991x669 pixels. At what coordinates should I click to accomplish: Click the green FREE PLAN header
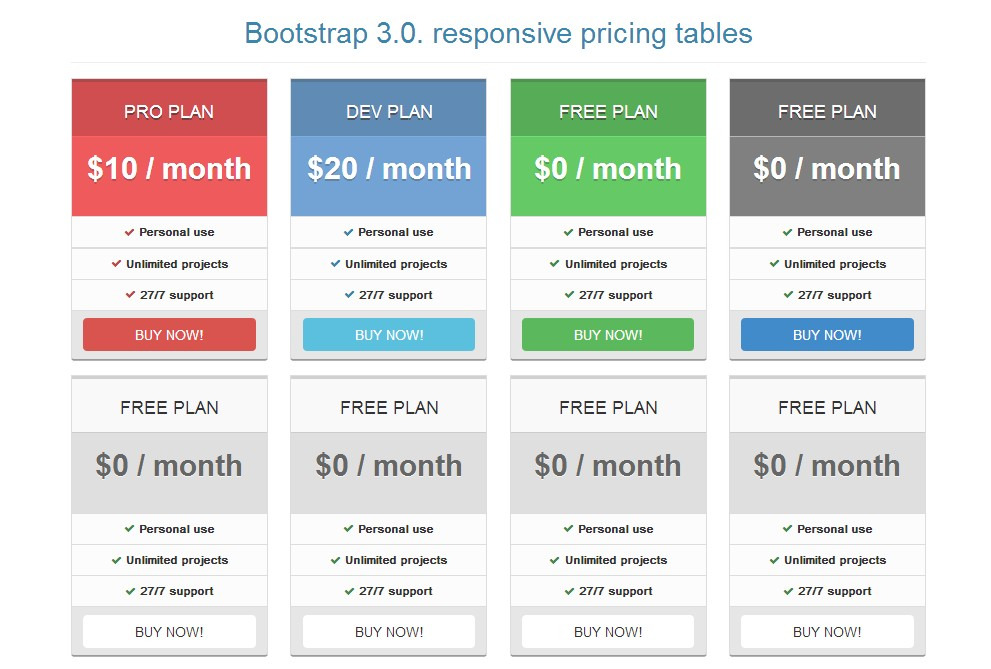point(608,111)
